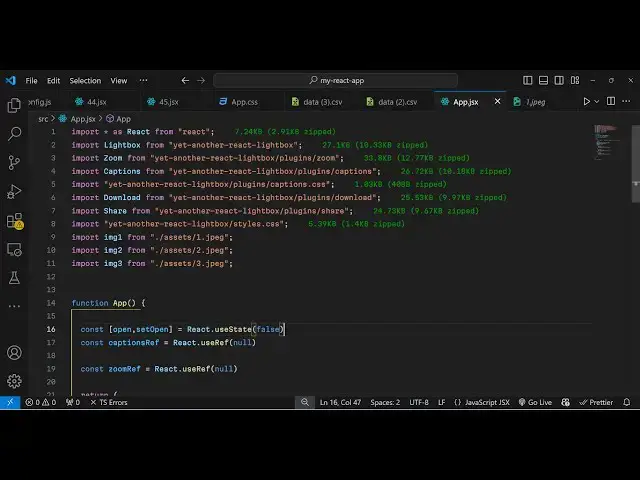Run the code with the play button
Image resolution: width=640 pixels, height=480 pixels.
coord(587,101)
